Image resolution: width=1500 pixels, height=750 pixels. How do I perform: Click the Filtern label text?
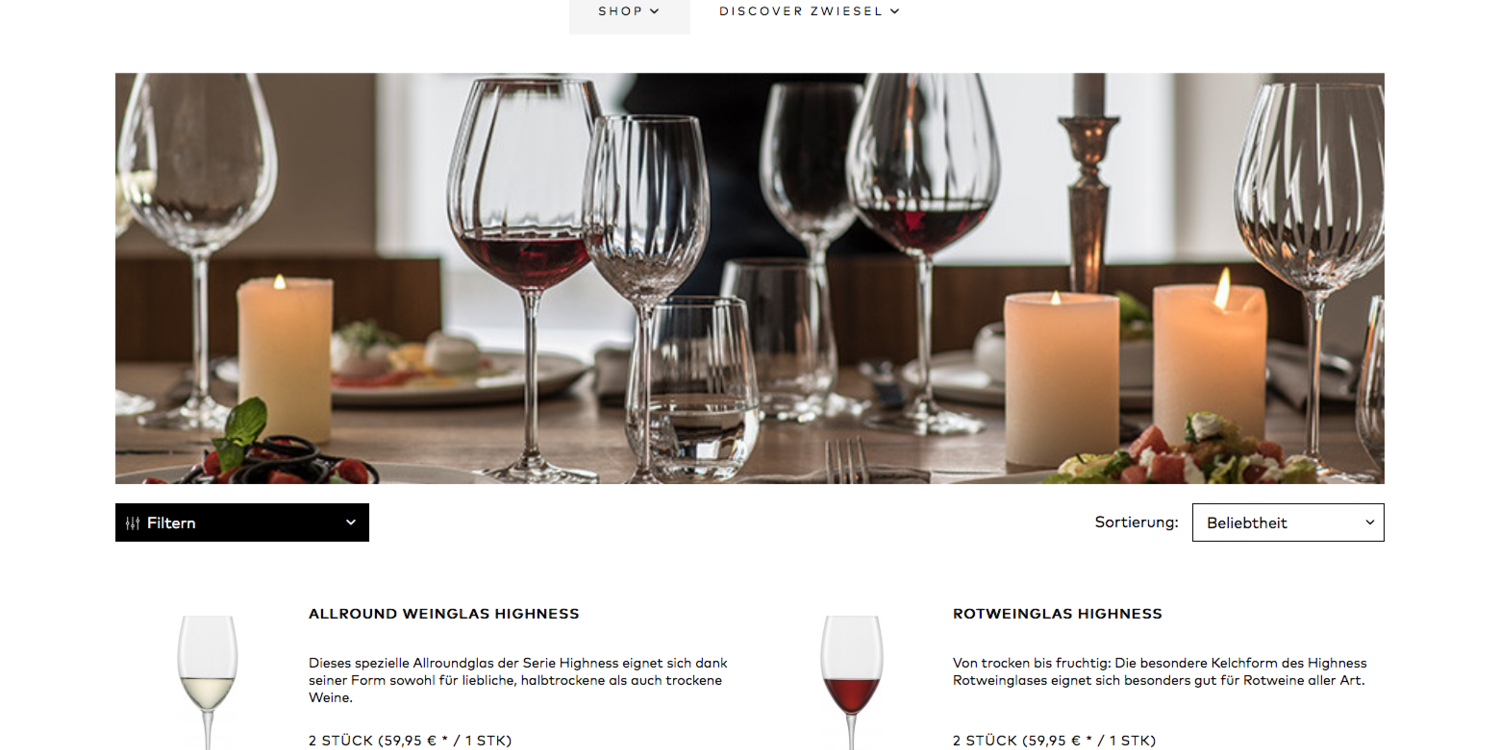pos(171,523)
